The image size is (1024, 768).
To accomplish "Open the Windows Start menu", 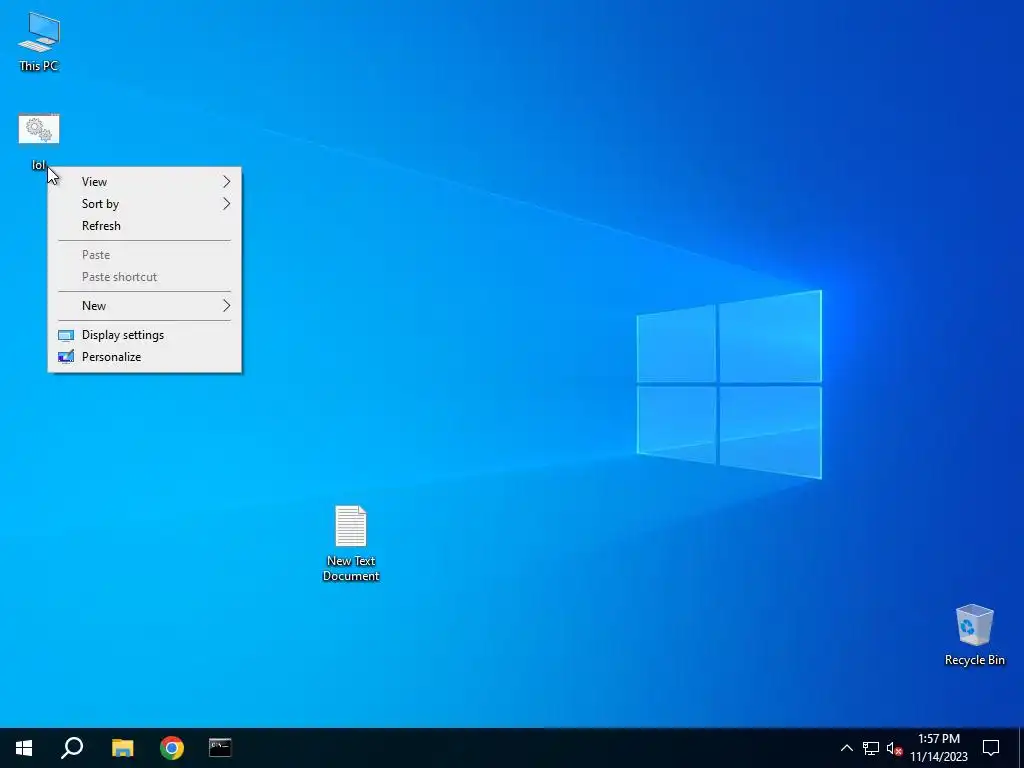I will click(24, 748).
